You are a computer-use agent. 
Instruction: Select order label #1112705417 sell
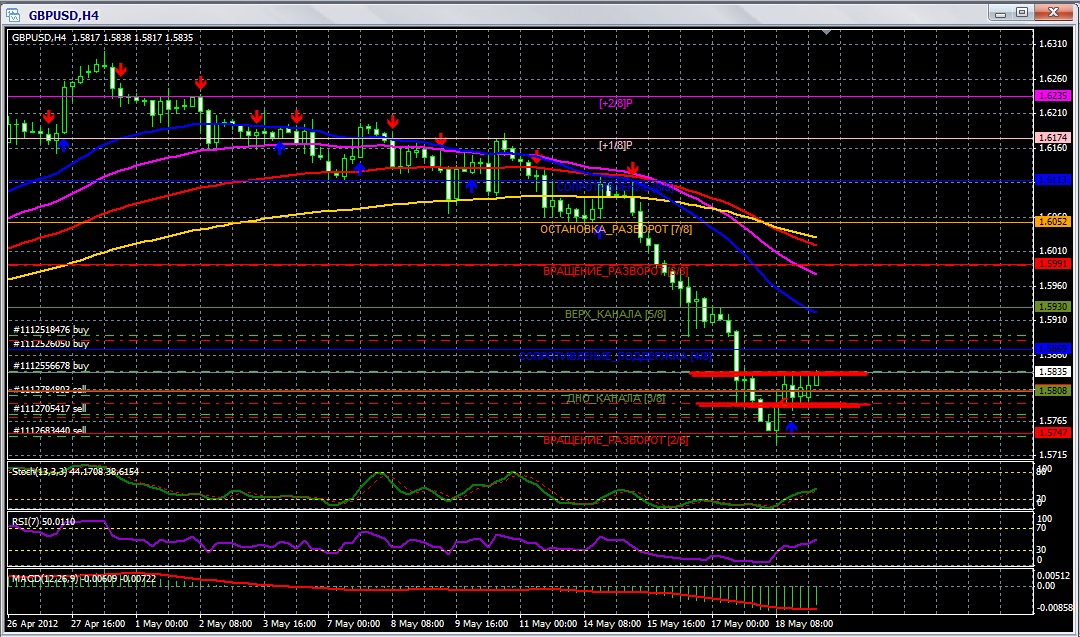click(50, 409)
